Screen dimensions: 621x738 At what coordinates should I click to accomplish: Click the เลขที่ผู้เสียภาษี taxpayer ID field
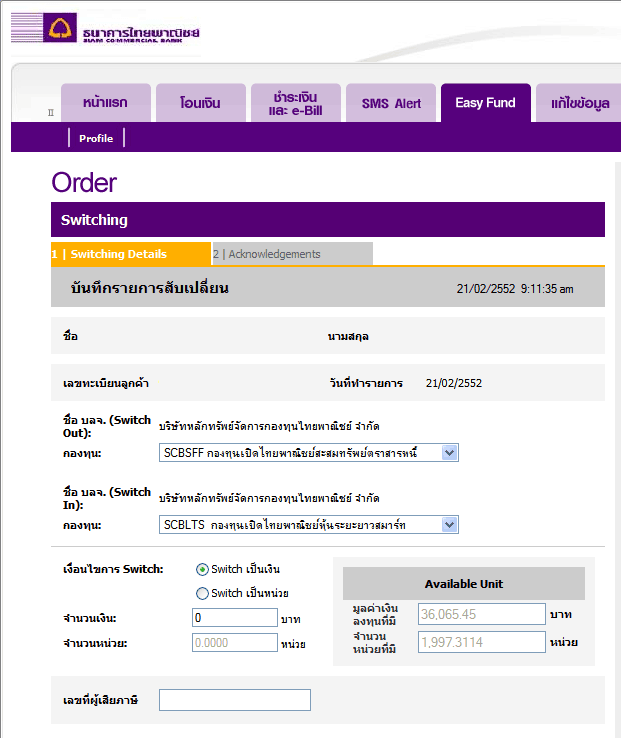pyautogui.click(x=234, y=700)
